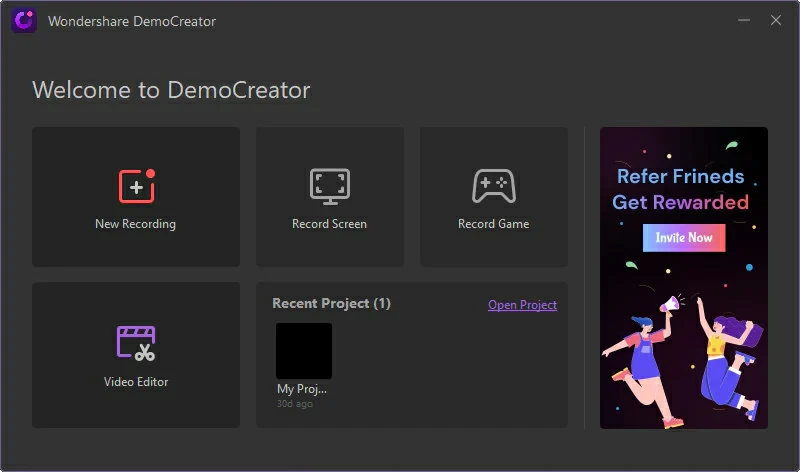The width and height of the screenshot is (800, 472).
Task: Open the My Proj... recent project thumbnail
Action: coord(304,351)
